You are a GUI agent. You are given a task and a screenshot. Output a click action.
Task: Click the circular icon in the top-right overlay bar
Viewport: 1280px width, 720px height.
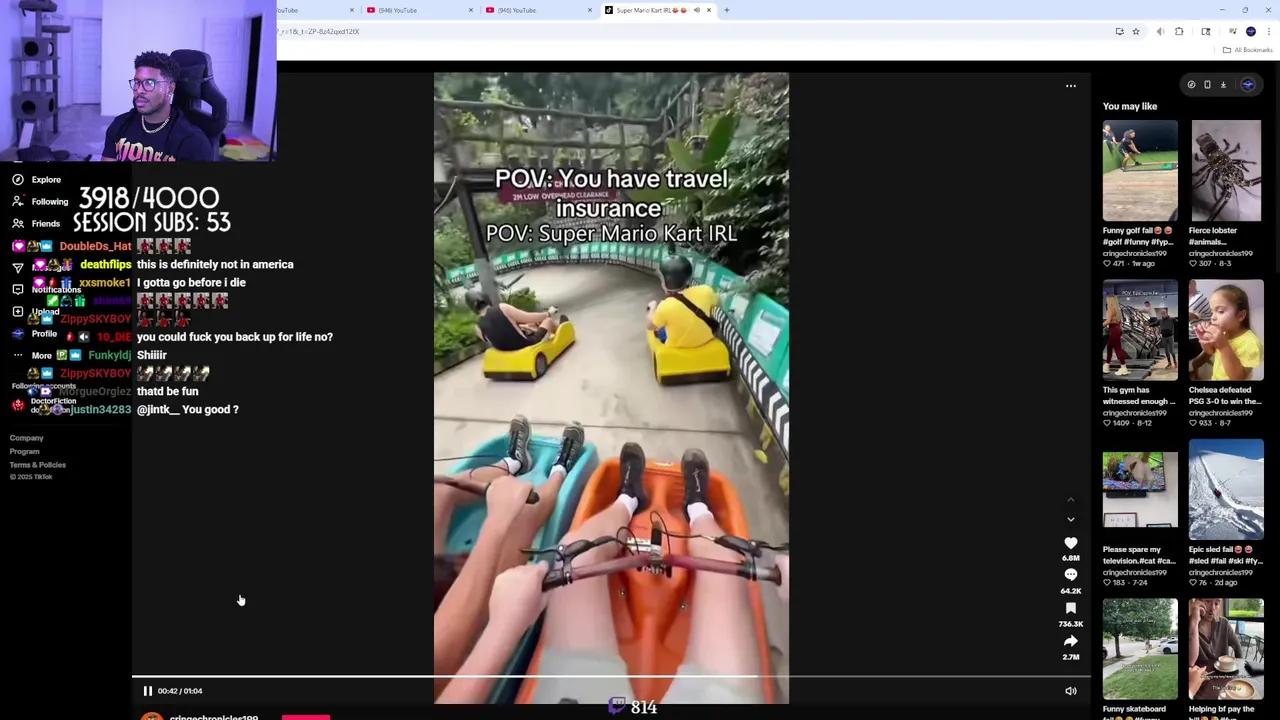coord(1191,85)
